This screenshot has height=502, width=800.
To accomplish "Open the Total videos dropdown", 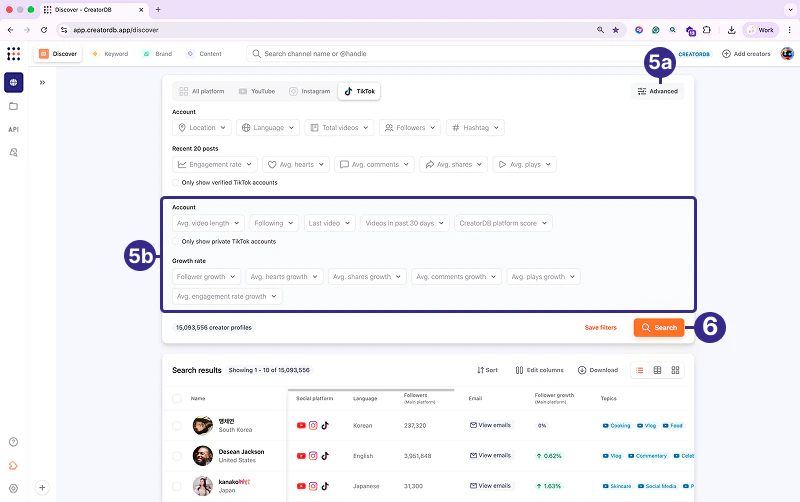I will click(x=339, y=128).
